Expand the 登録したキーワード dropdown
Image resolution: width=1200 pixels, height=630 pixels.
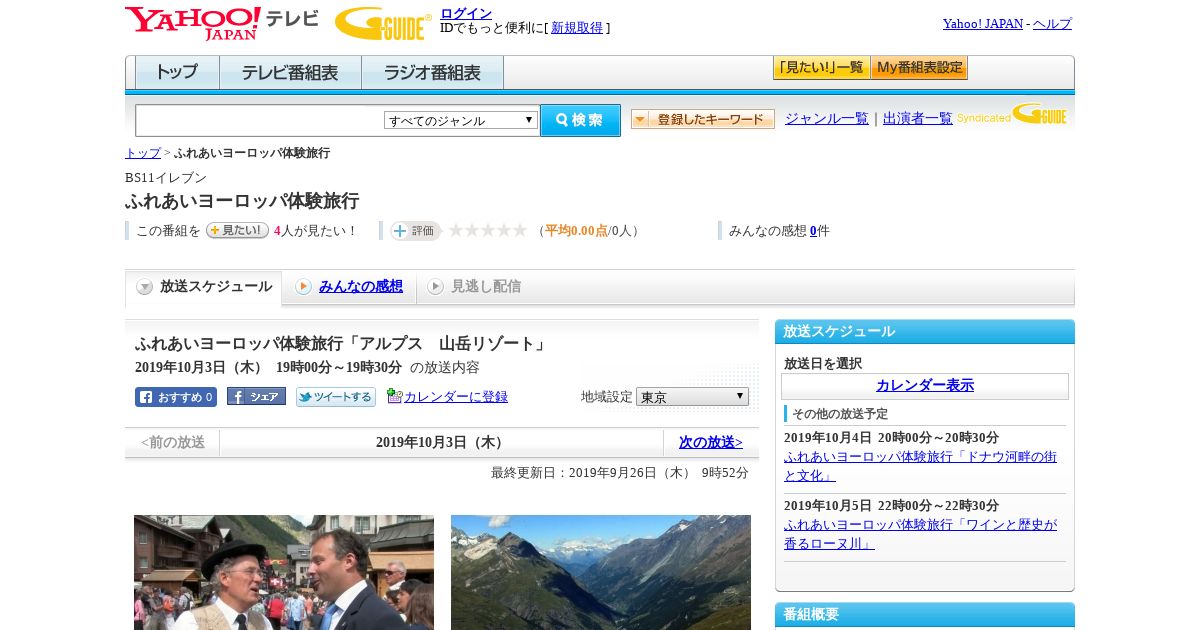(703, 119)
